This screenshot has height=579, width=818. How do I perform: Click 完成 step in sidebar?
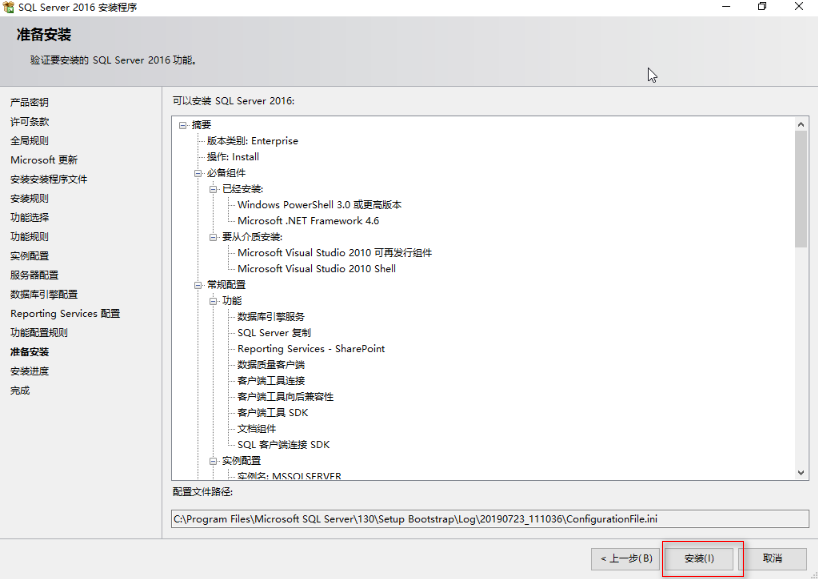(x=20, y=391)
